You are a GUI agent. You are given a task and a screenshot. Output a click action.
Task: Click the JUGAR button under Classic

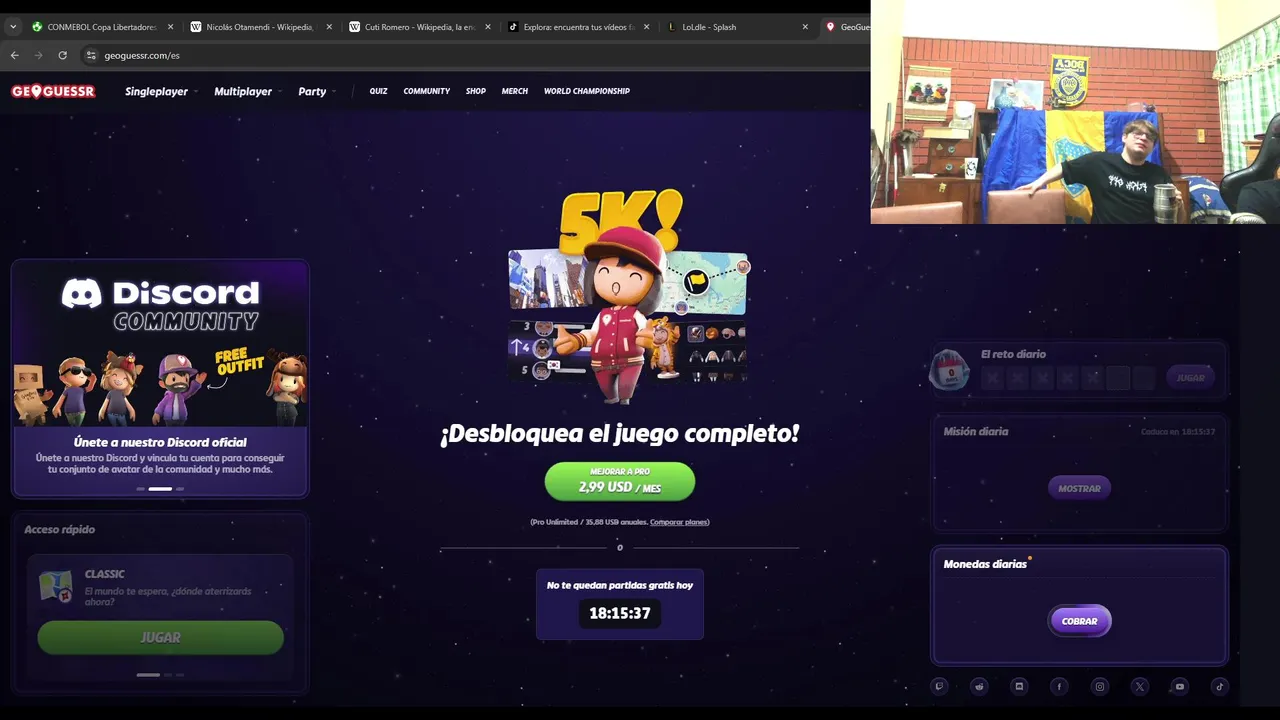160,637
